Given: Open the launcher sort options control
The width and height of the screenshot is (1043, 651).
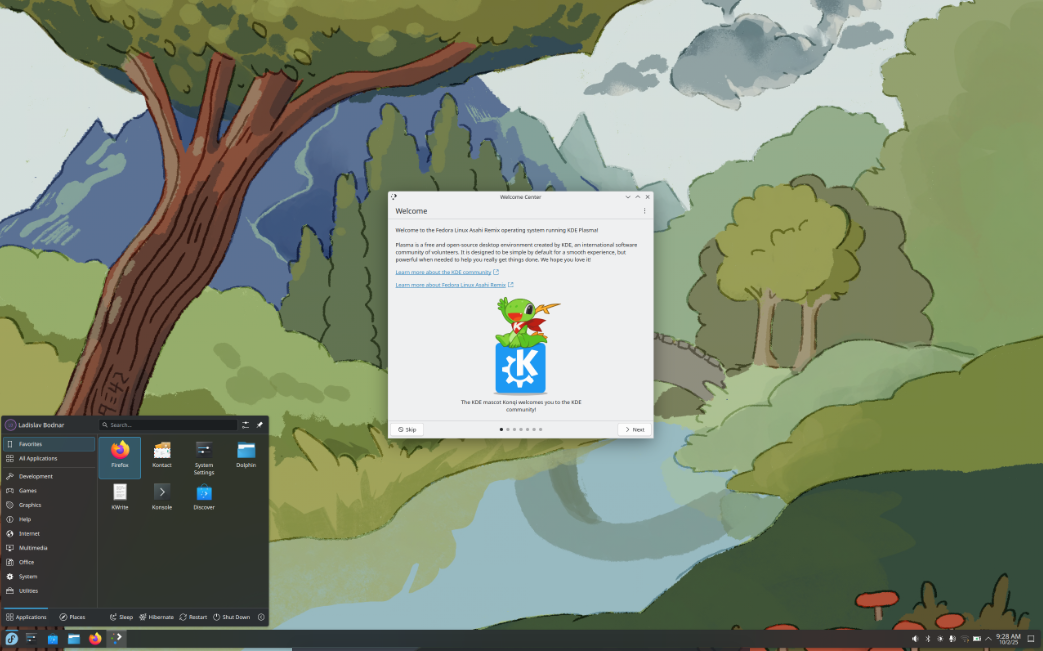Looking at the screenshot, I should [x=246, y=424].
